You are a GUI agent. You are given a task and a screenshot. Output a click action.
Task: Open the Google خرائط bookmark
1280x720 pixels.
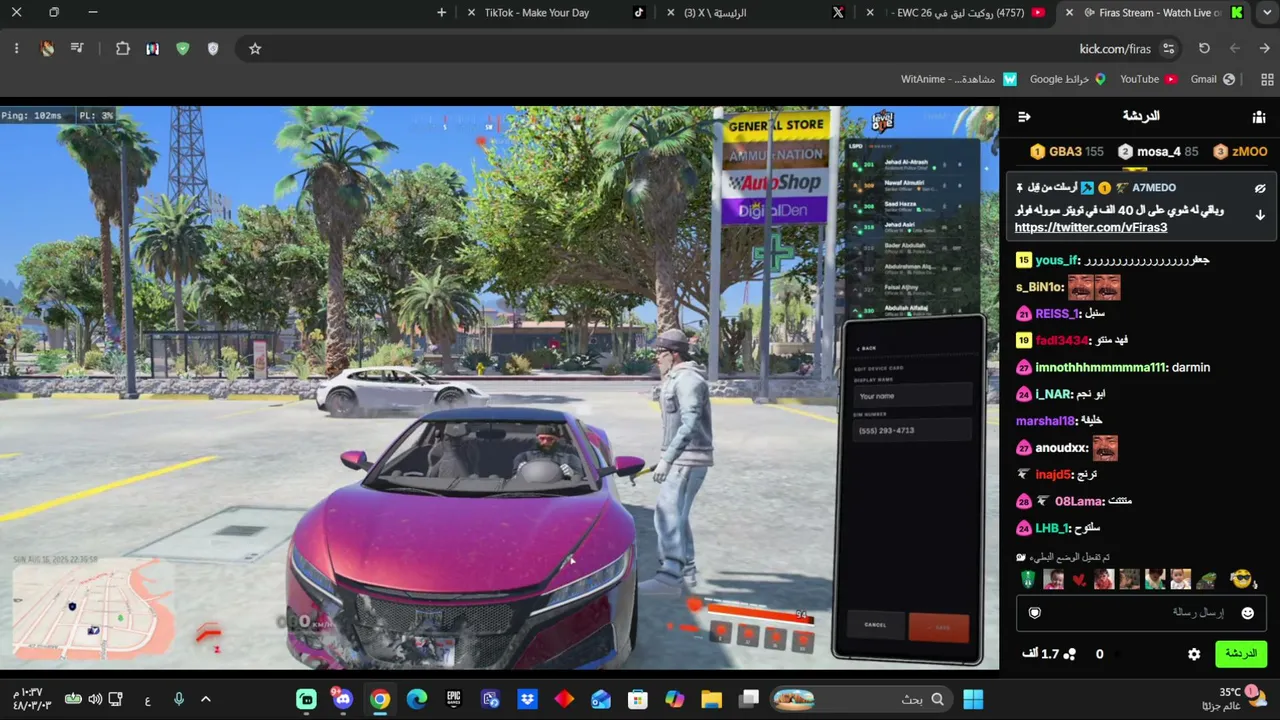tap(1068, 79)
